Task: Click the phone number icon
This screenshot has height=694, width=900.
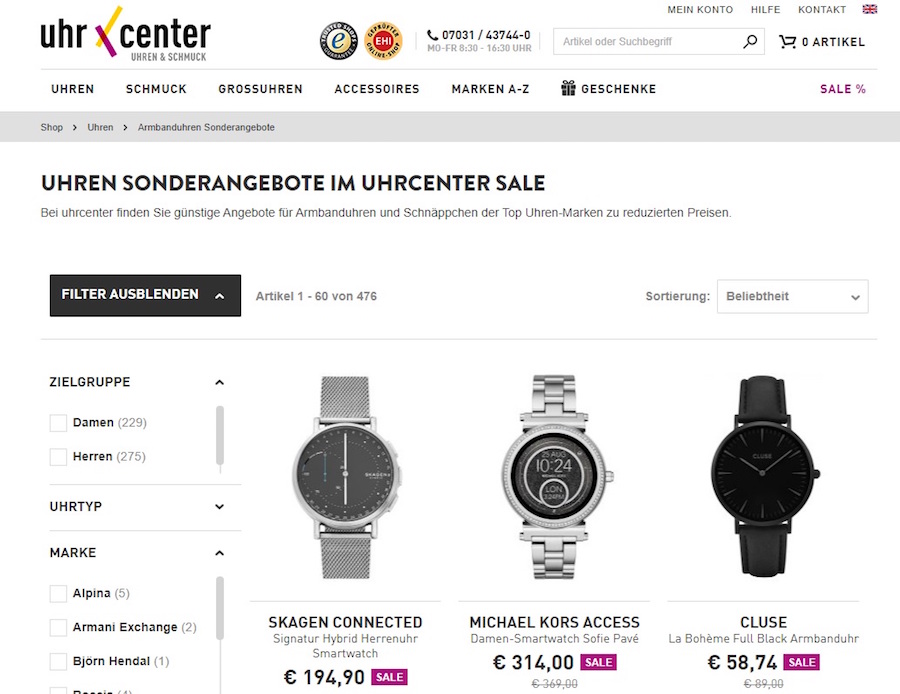Action: tap(433, 36)
